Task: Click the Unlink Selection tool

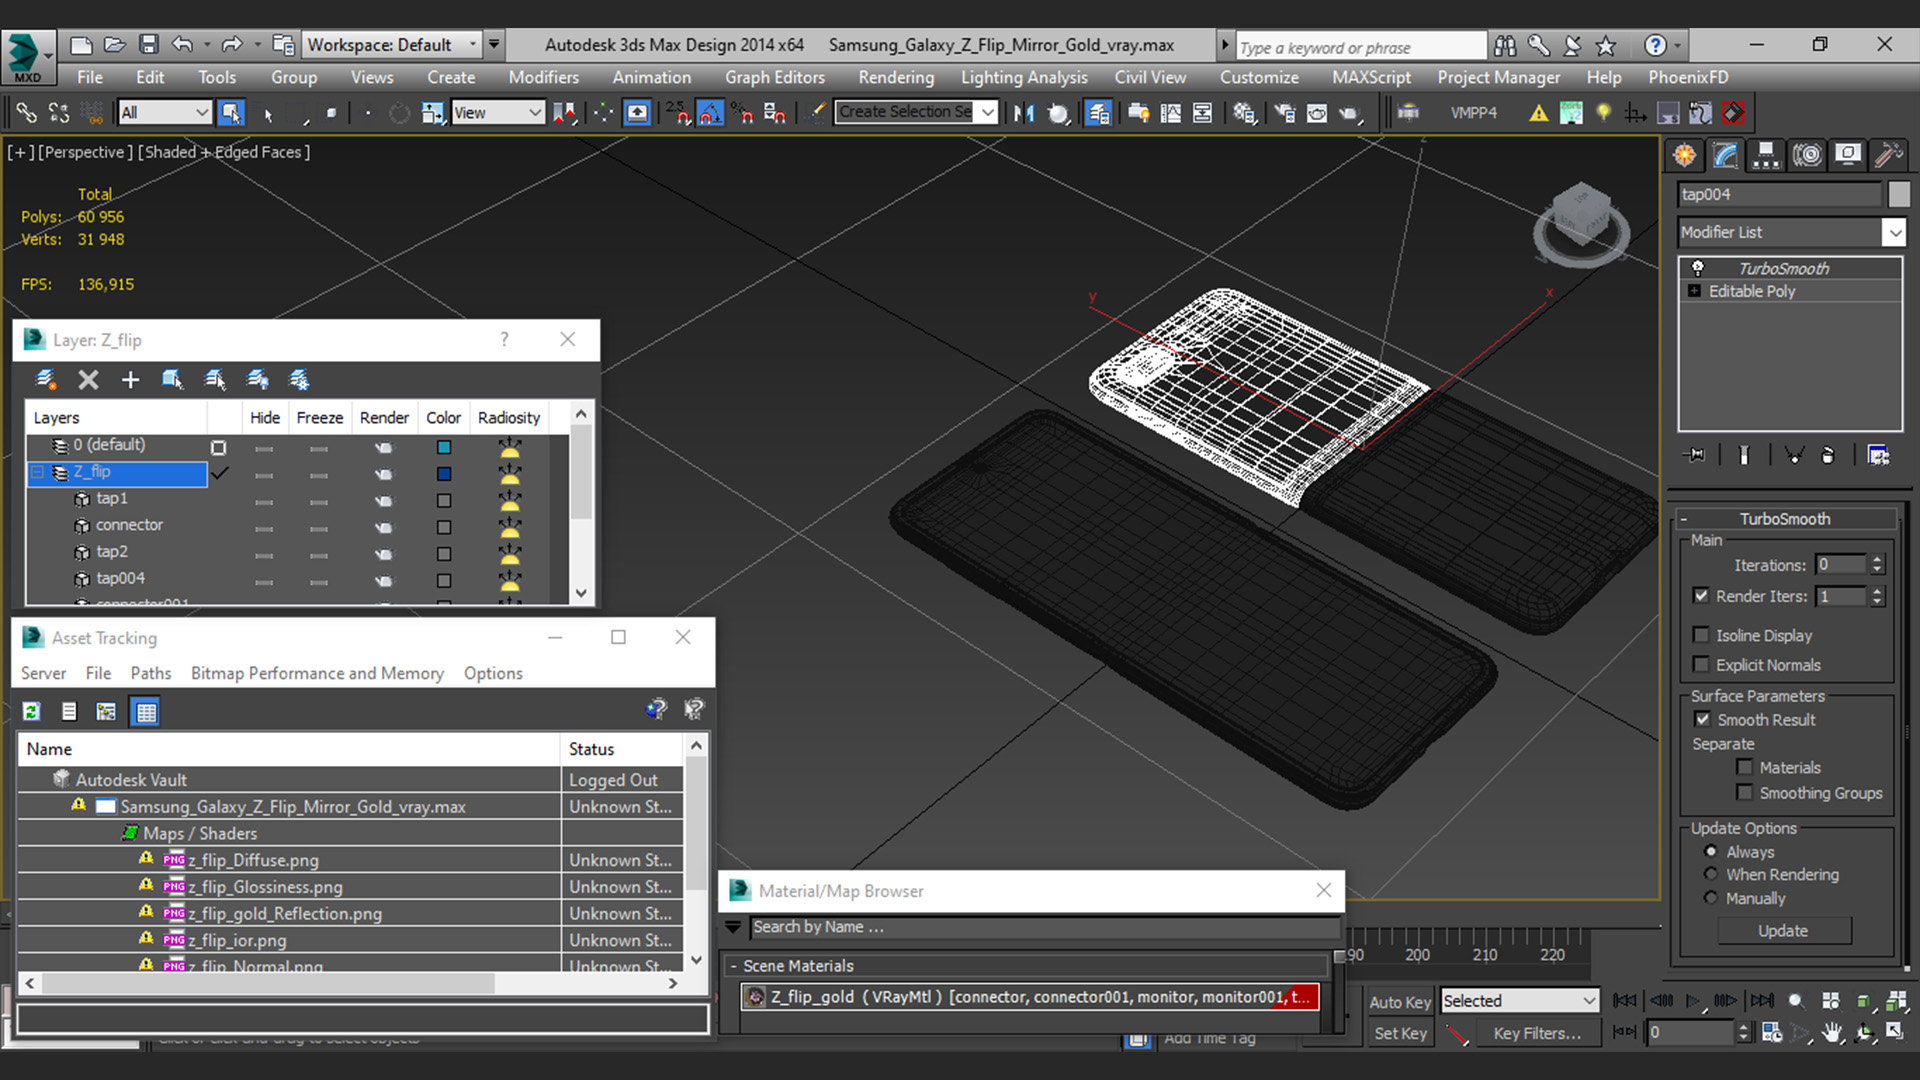Action: [59, 113]
